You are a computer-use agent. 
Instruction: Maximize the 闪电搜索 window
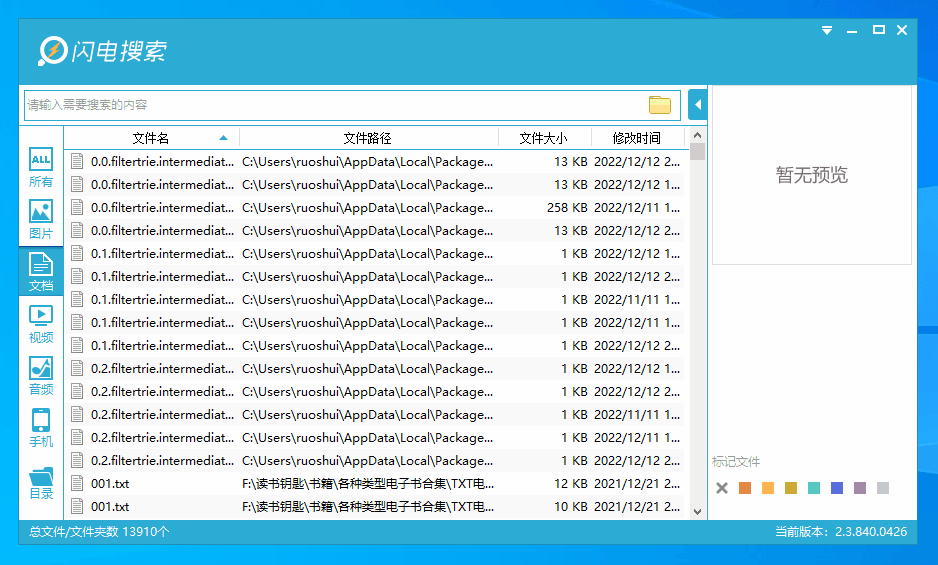[x=878, y=30]
